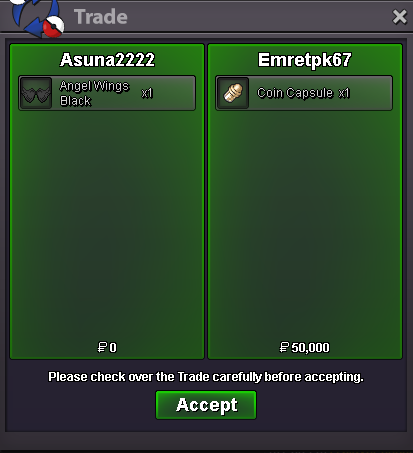Select the Angel Wings Black item row
The image size is (413, 453).
point(107,93)
